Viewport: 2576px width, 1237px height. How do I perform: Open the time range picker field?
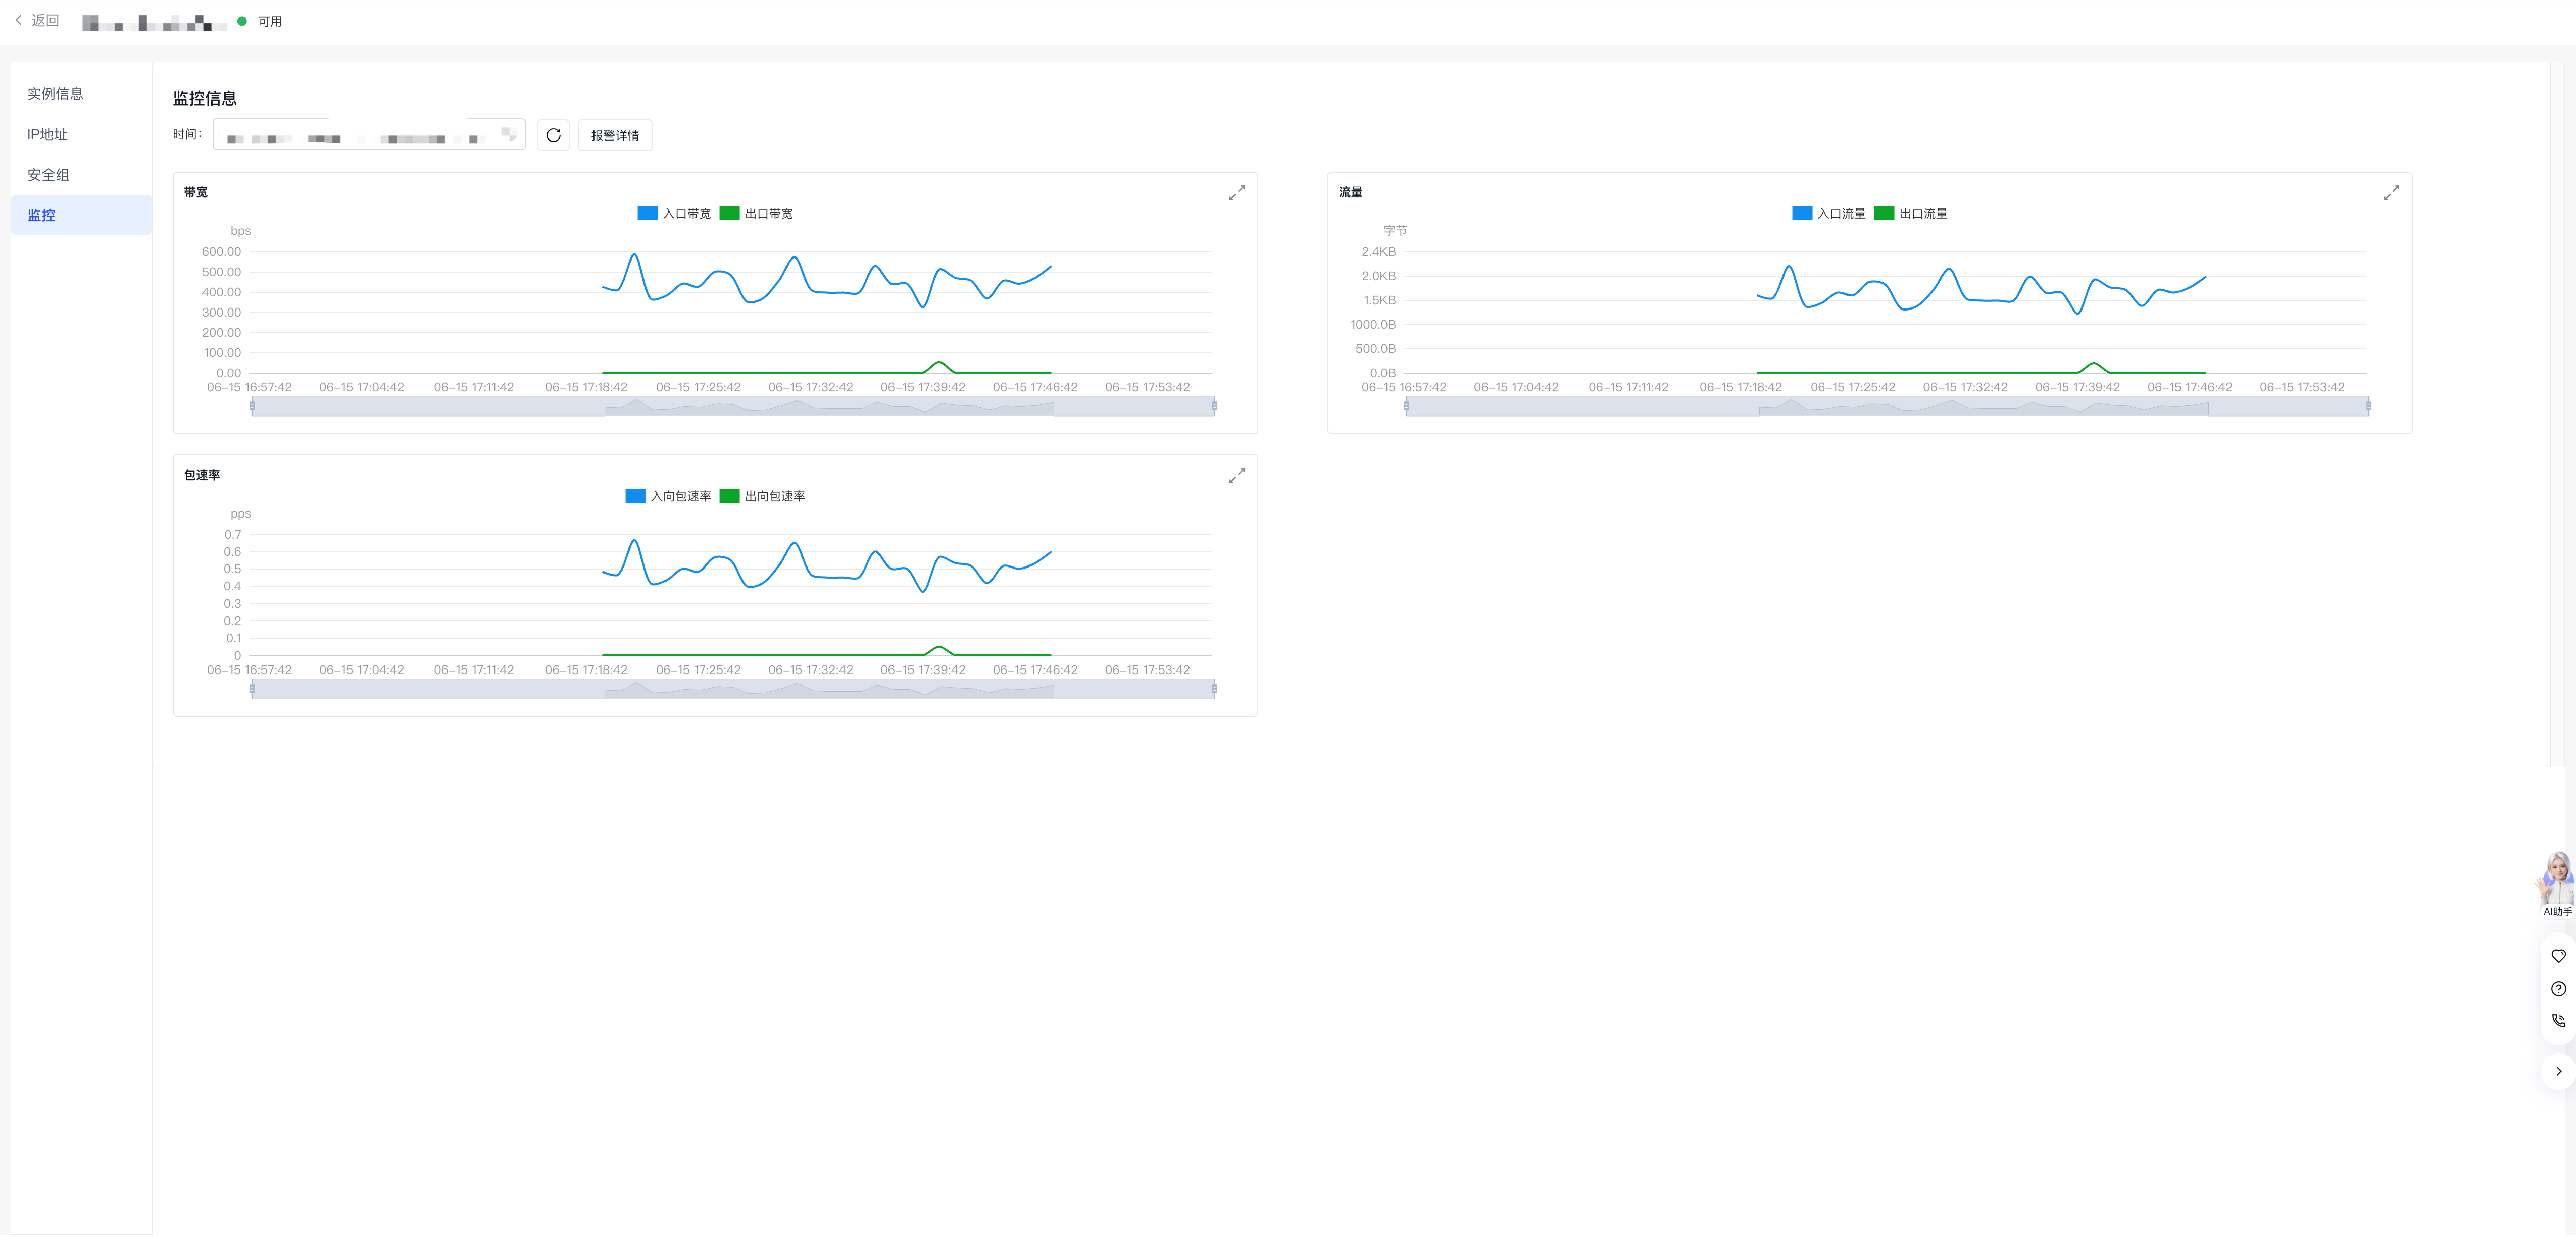coord(369,135)
